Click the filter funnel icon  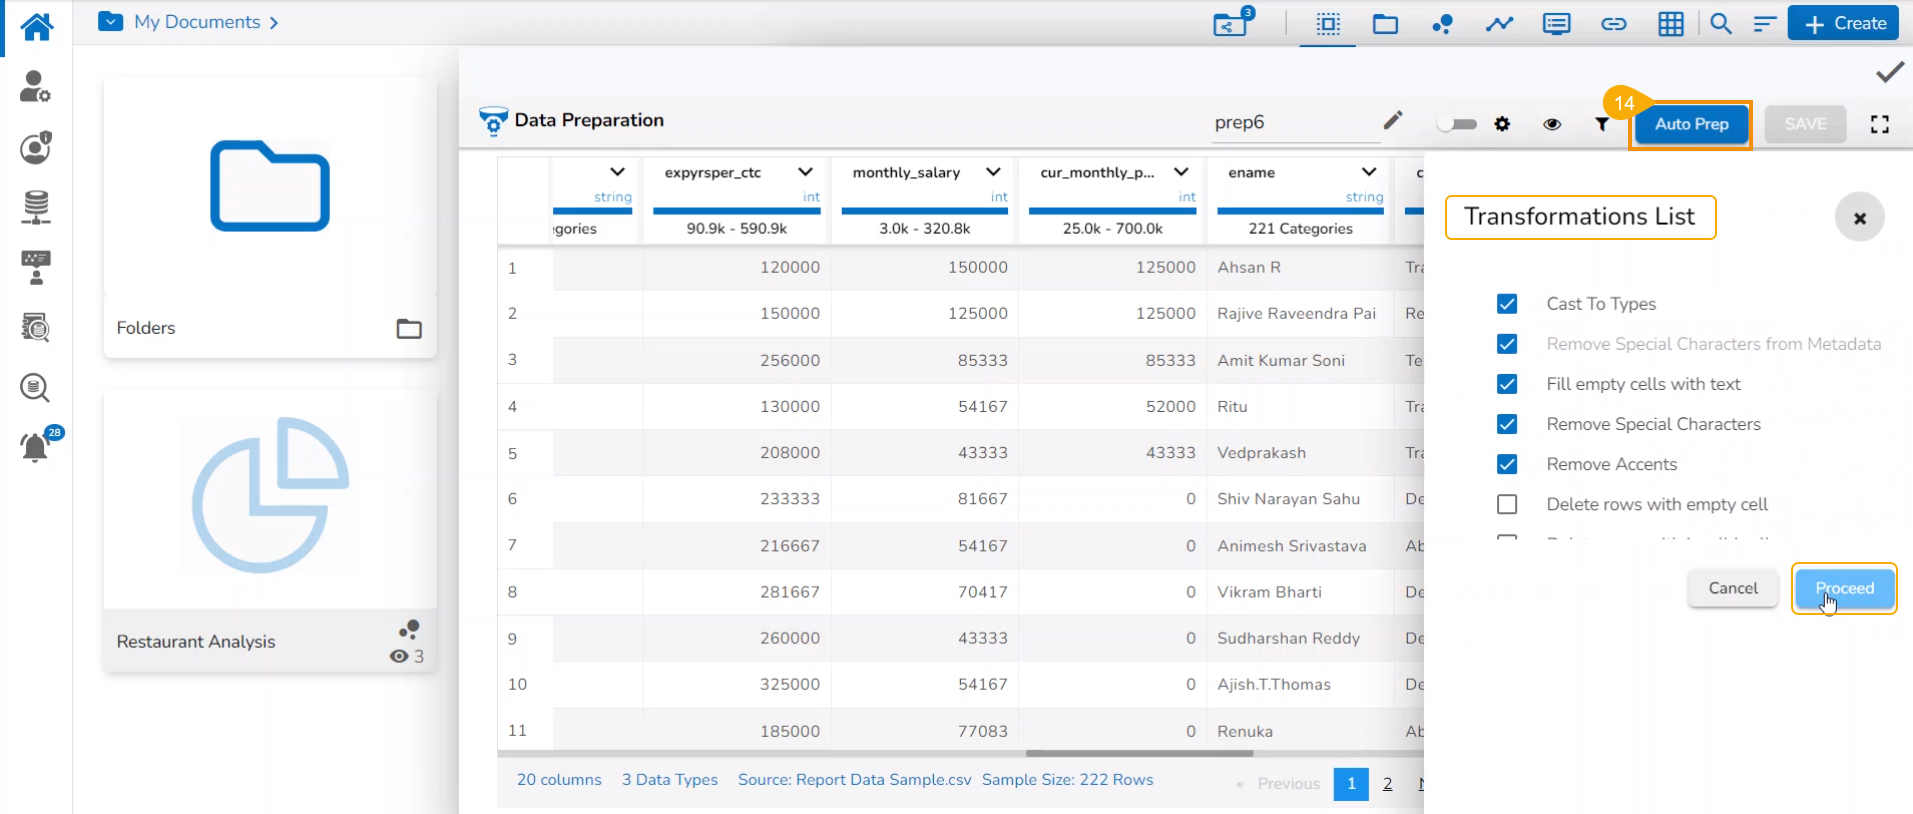1602,124
